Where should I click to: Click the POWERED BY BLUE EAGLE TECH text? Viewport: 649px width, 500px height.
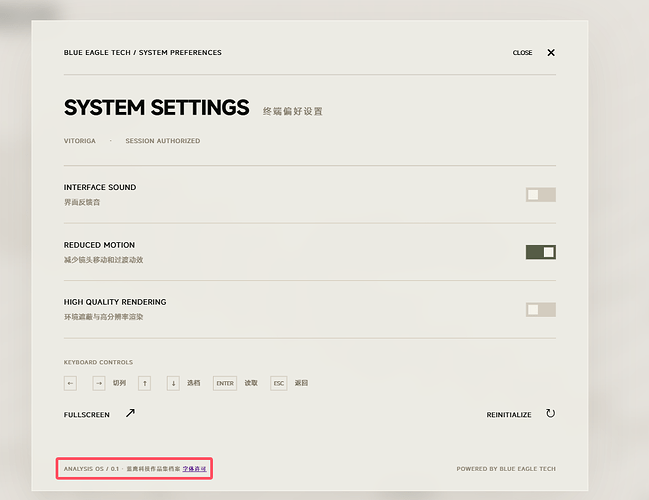coord(506,469)
